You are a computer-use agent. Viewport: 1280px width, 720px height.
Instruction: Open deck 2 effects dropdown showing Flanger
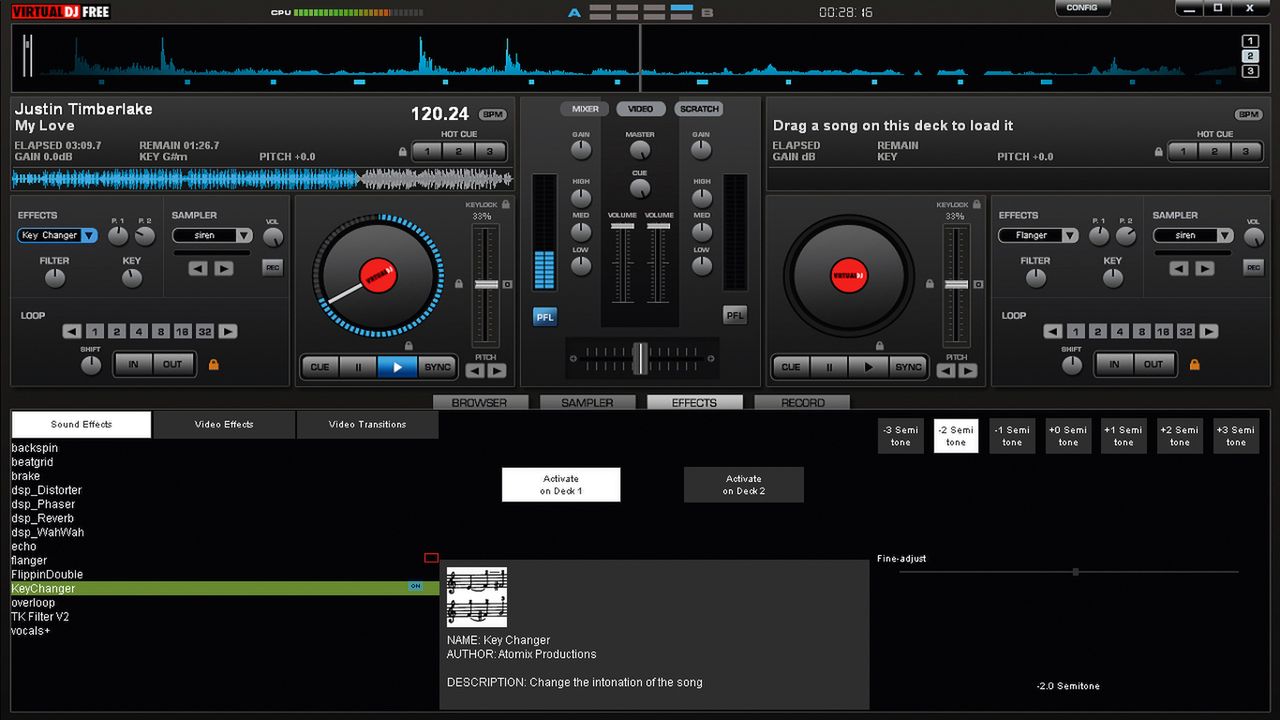point(1038,236)
